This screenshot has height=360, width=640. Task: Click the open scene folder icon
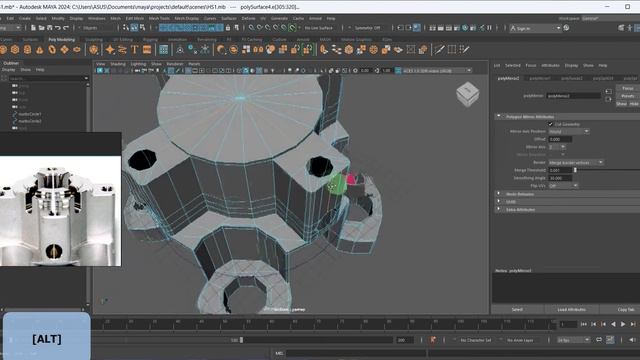pyautogui.click(x=41, y=28)
